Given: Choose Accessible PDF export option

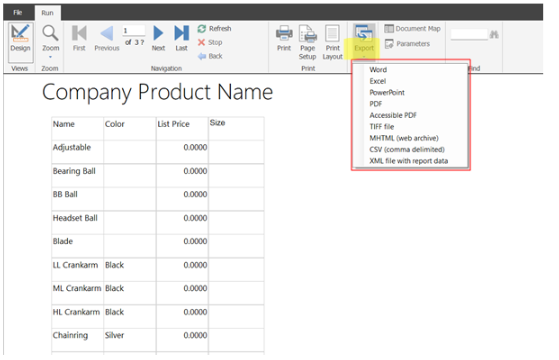Looking at the screenshot, I should coord(410,115).
